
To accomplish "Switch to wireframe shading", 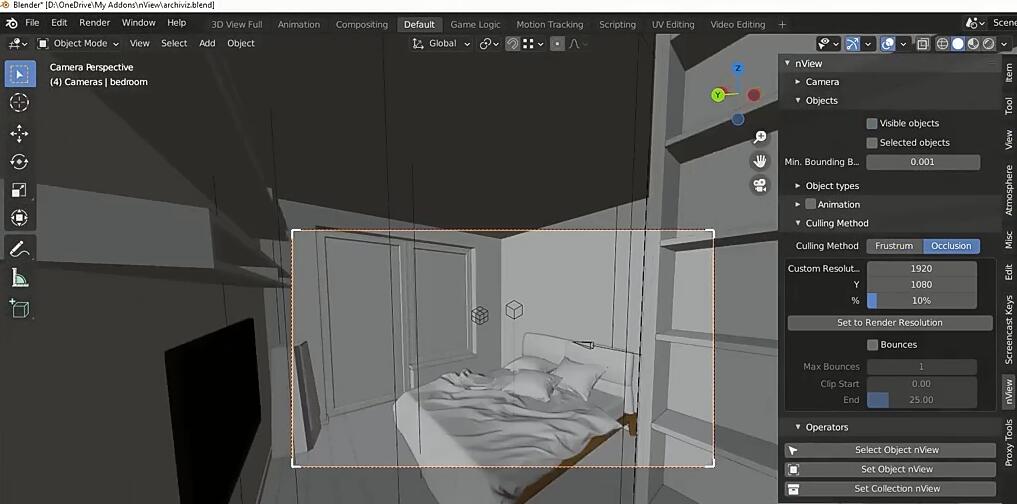I will (942, 43).
